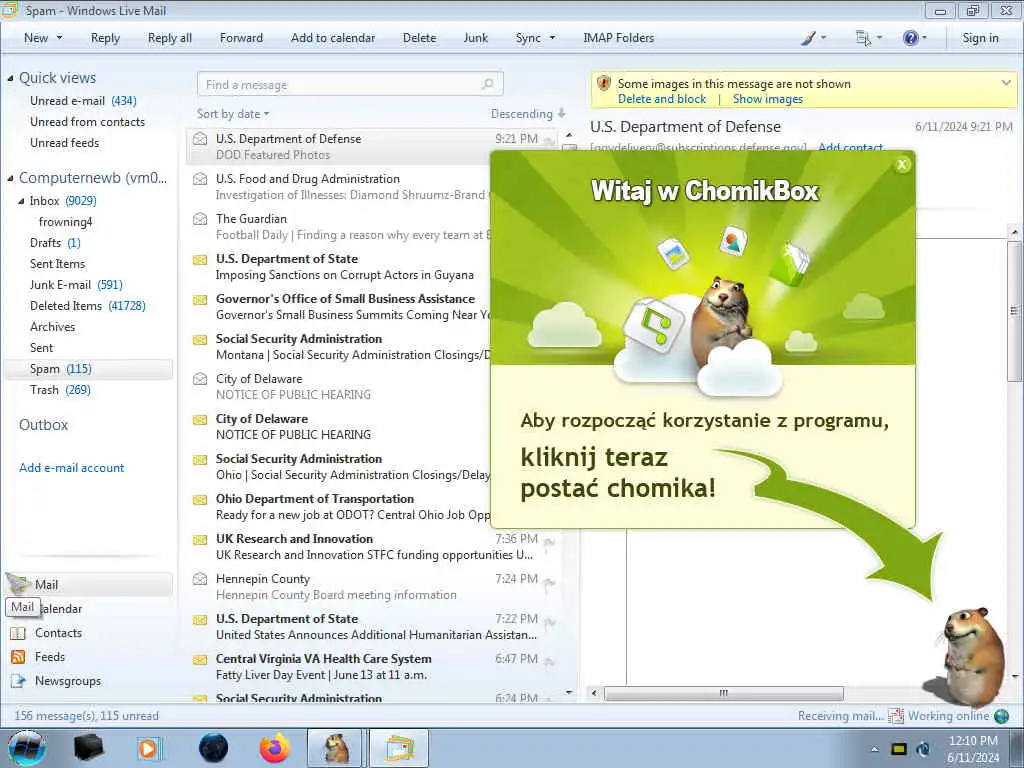Open the Sort by date dropdown

[x=233, y=114]
